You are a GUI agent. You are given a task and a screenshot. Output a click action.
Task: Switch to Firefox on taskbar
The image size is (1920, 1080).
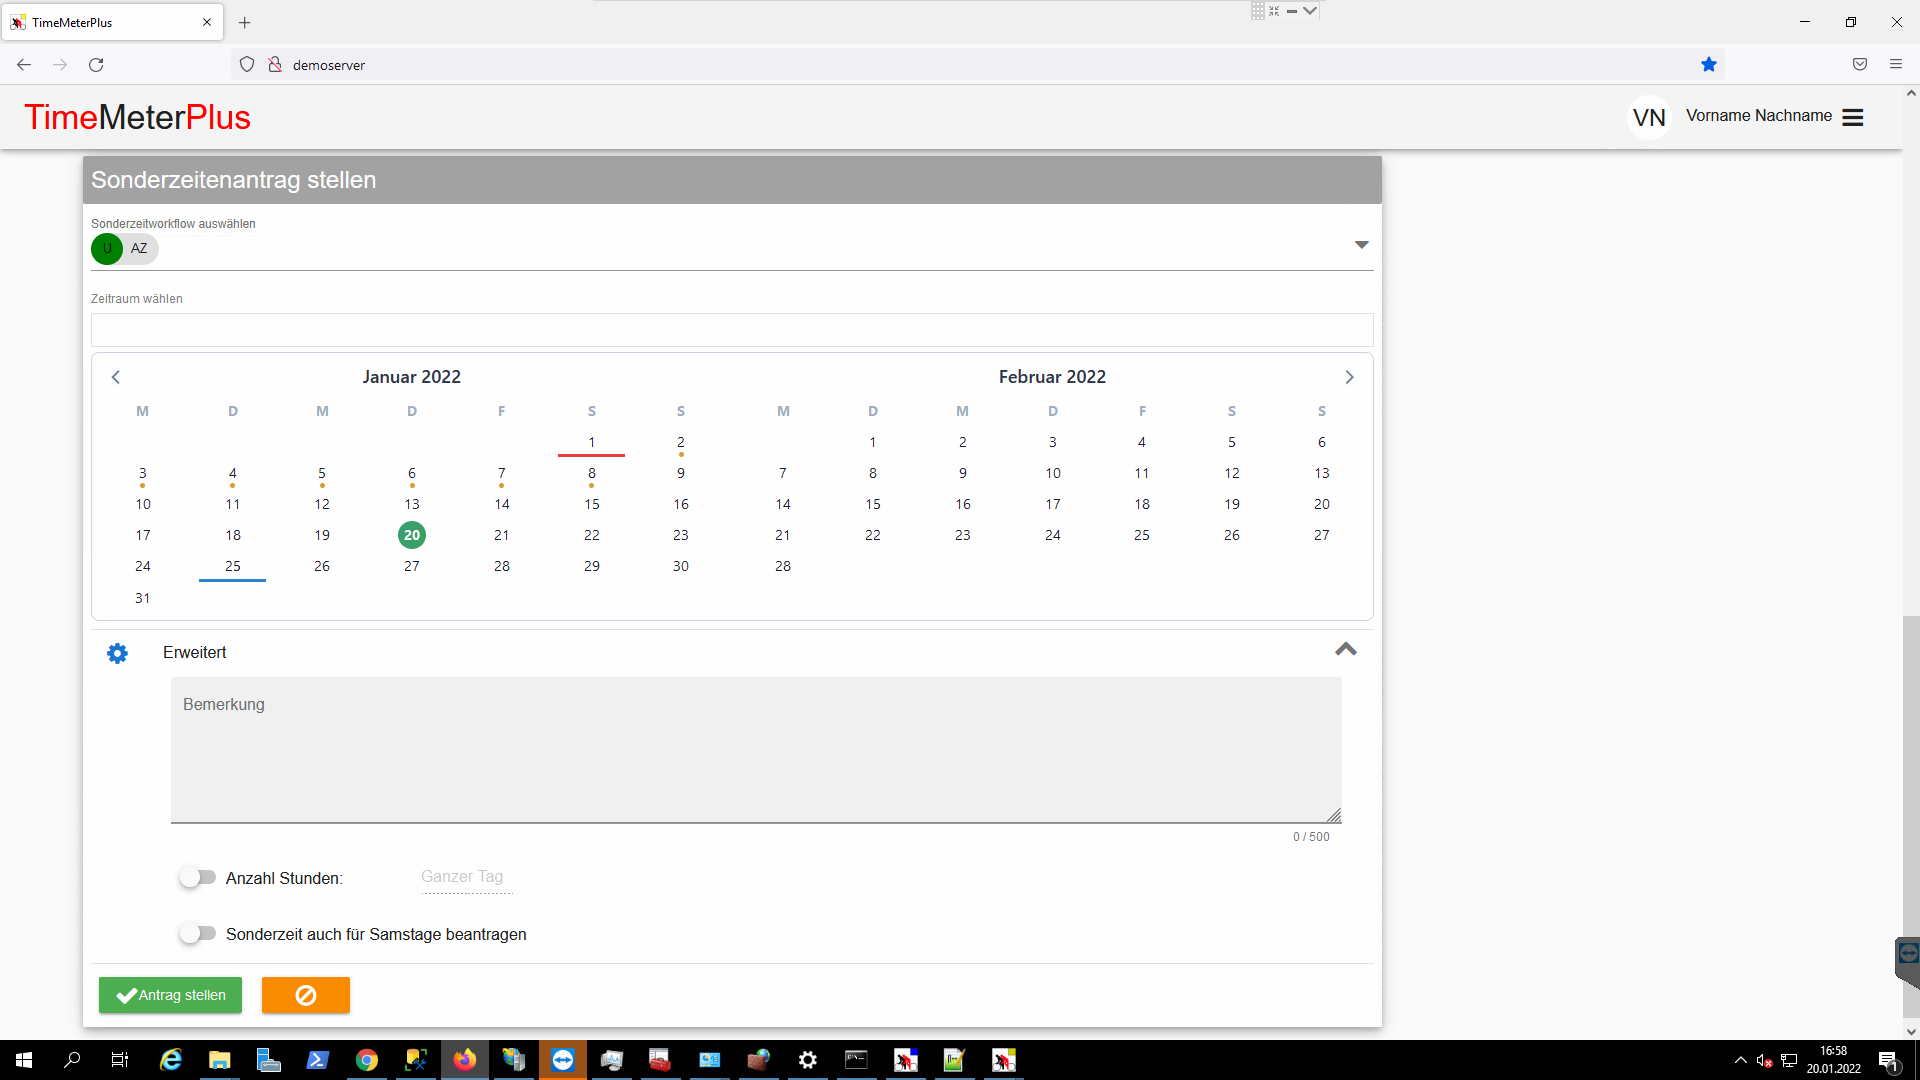[465, 1060]
